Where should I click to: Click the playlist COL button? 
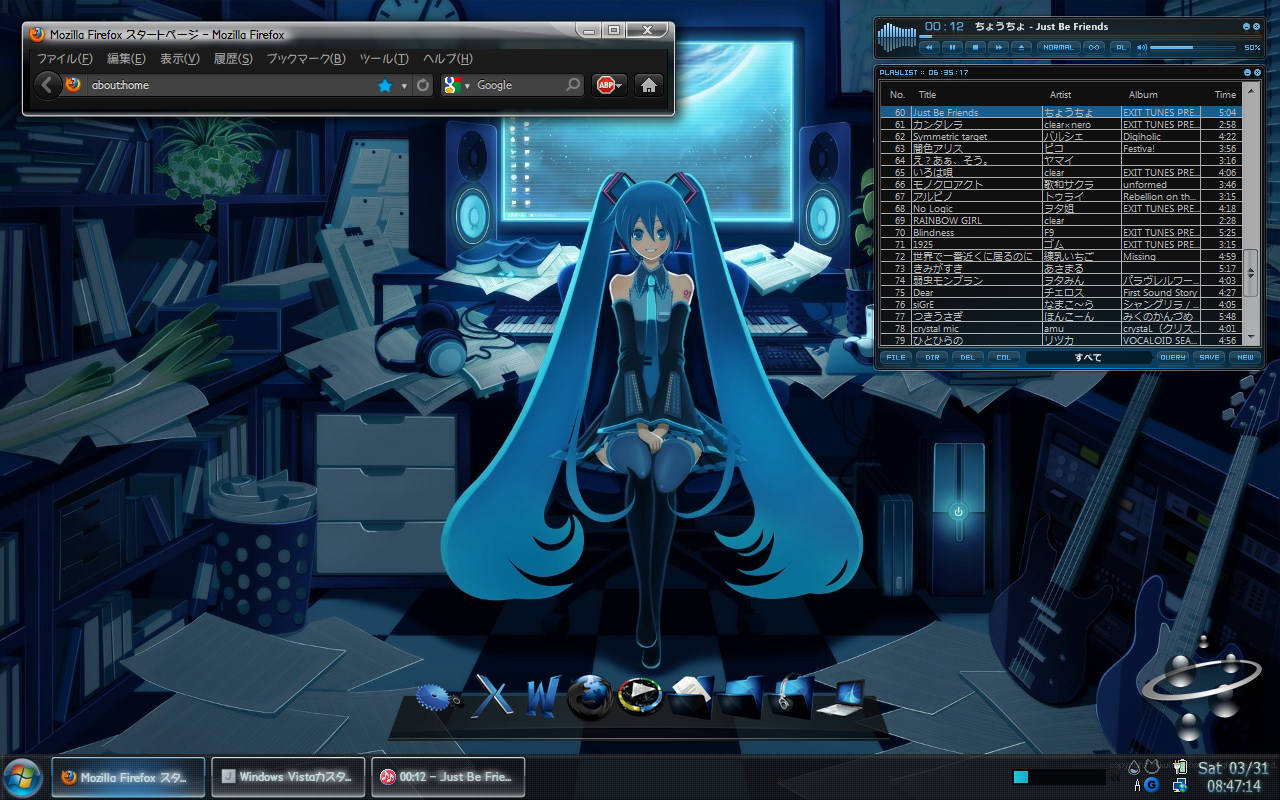[x=1003, y=357]
